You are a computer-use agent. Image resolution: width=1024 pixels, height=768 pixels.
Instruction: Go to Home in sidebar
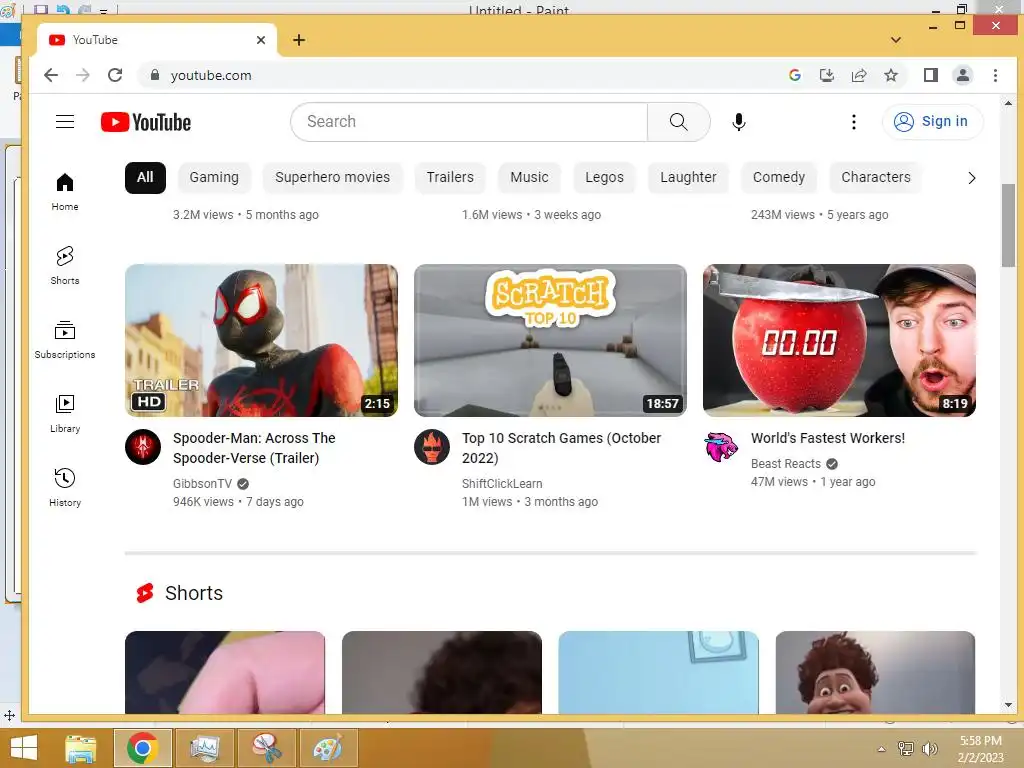(x=65, y=192)
